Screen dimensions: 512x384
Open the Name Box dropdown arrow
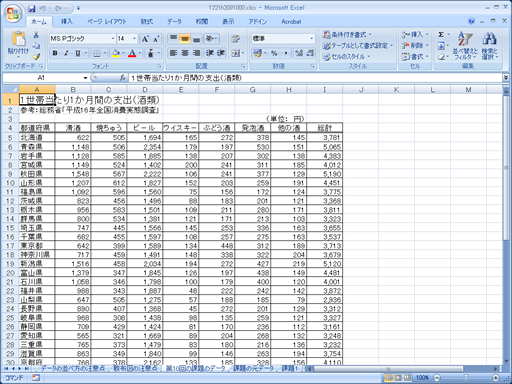[x=85, y=78]
